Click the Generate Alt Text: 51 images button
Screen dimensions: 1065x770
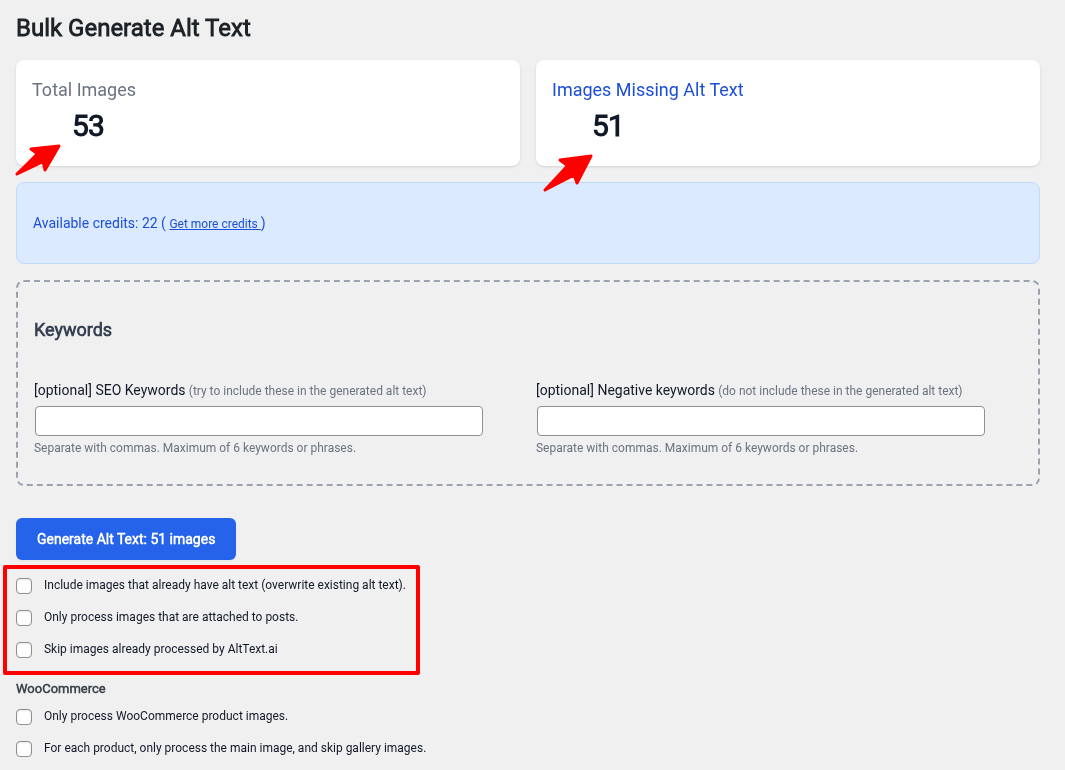[x=125, y=539]
